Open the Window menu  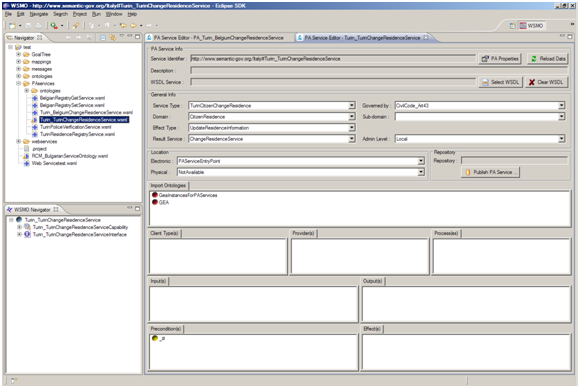click(x=114, y=14)
